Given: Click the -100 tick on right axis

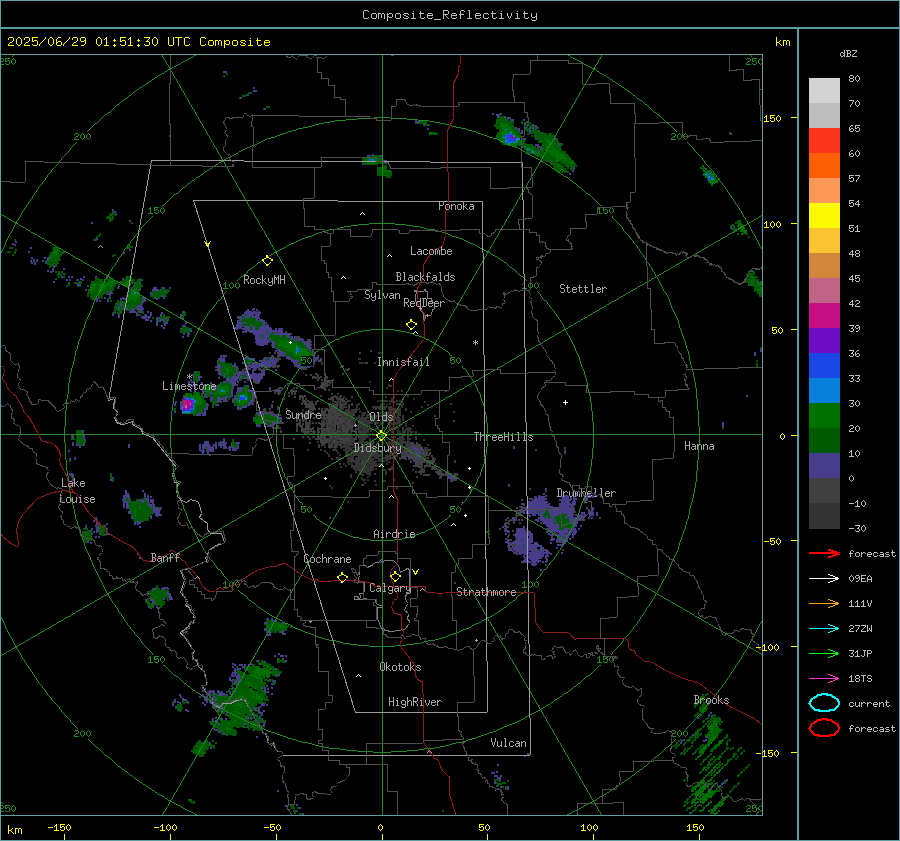Looking at the screenshot, I should 767,648.
